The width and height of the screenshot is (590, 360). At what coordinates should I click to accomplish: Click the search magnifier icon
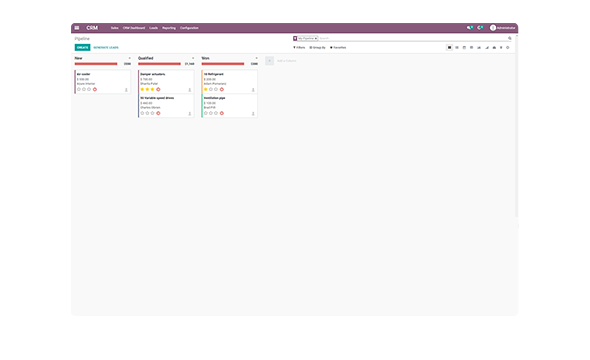click(510, 38)
